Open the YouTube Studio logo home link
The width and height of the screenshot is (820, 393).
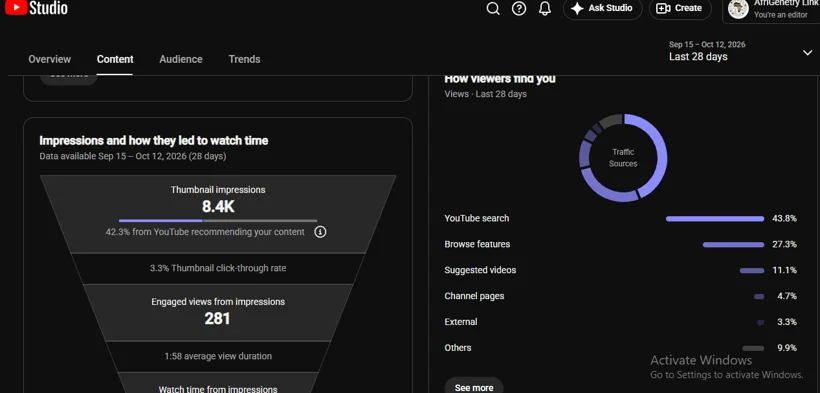click(x=36, y=7)
